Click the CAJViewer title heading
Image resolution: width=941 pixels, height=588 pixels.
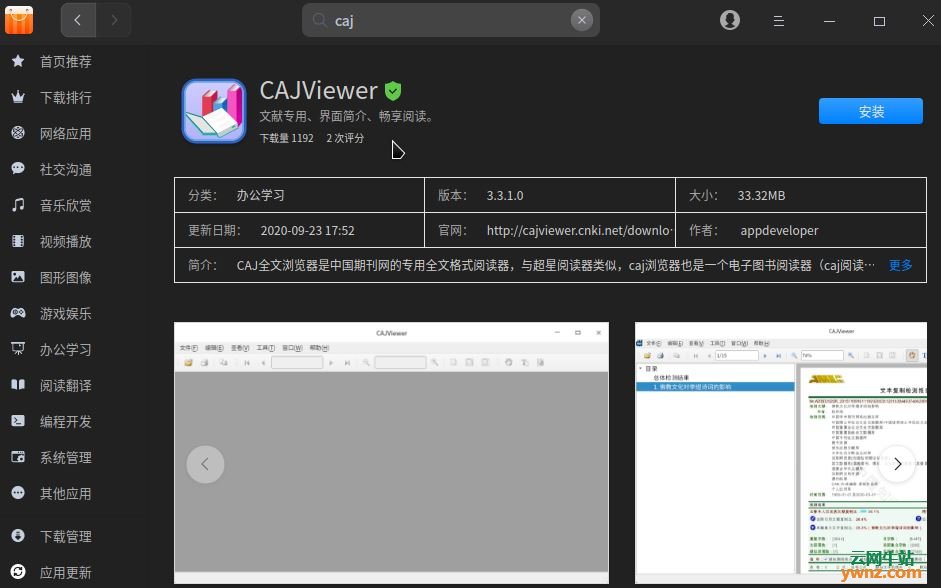coord(318,91)
